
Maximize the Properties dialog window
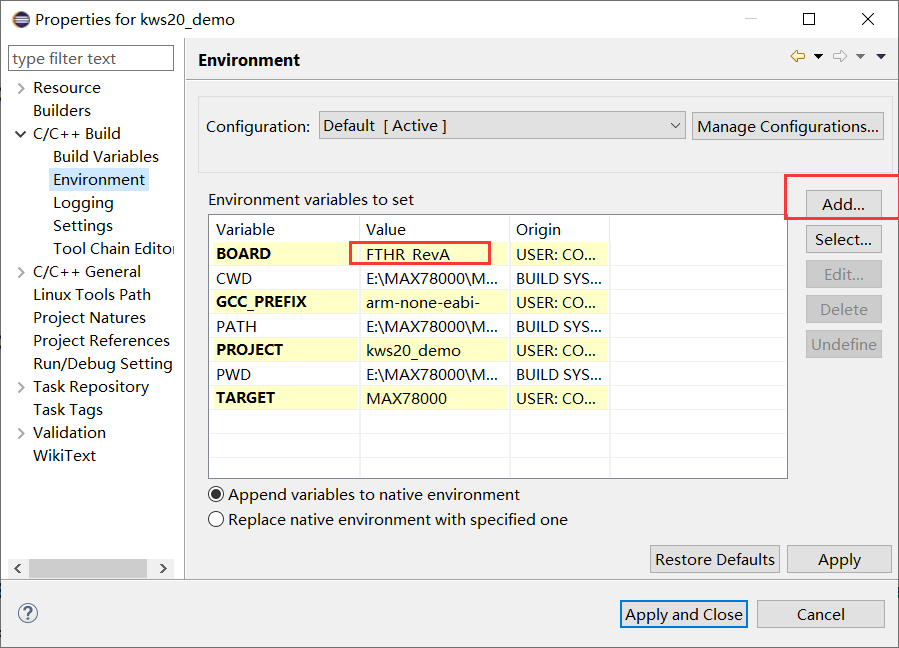click(809, 19)
